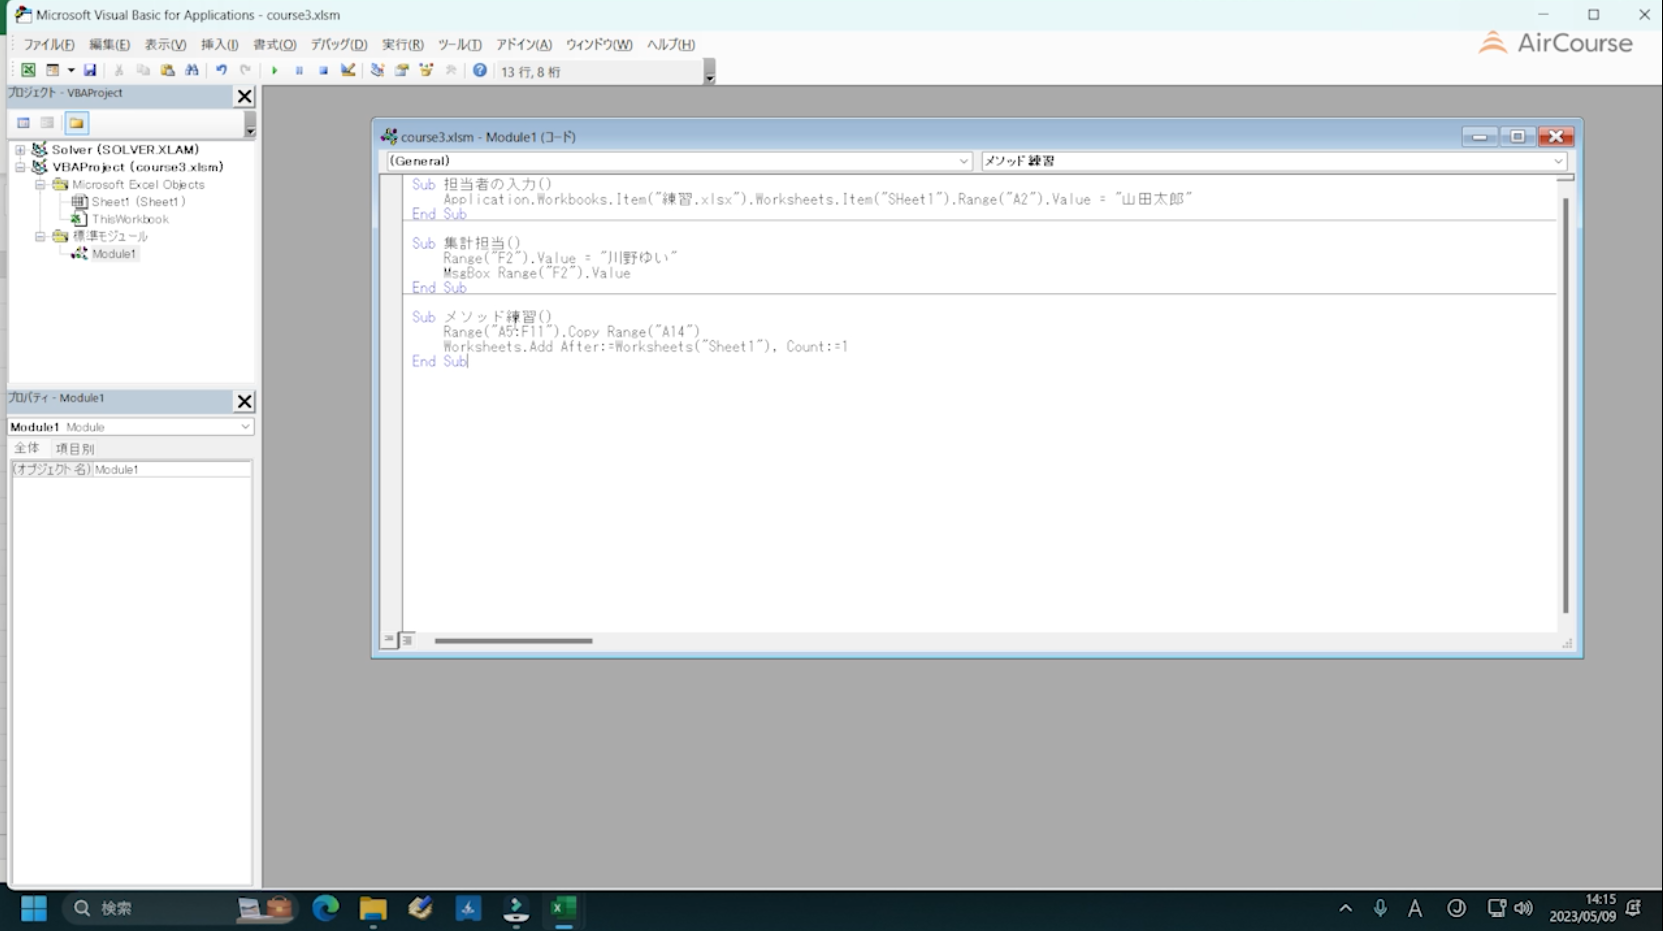Open VBA Help question mark icon
This screenshot has width=1663, height=931.
coord(480,71)
